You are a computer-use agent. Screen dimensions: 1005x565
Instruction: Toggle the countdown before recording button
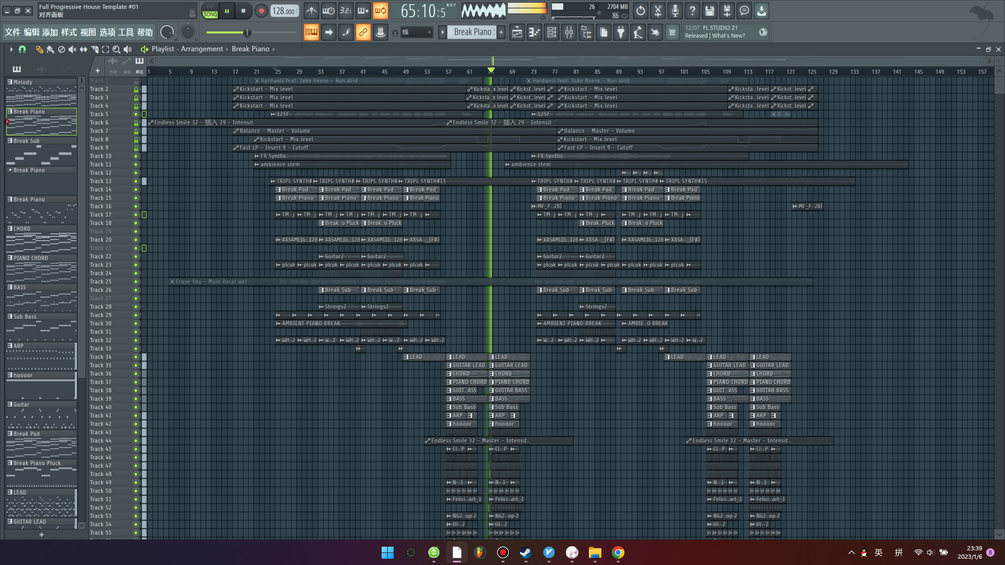point(345,10)
